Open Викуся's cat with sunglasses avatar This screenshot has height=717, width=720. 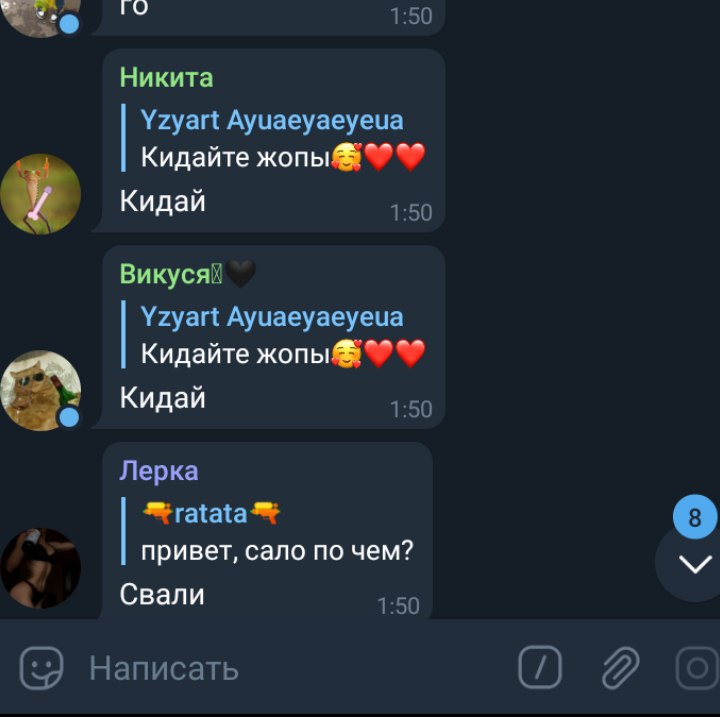40,390
